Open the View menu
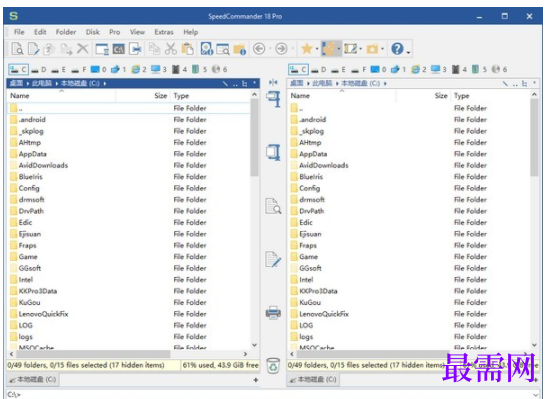The height and width of the screenshot is (399, 554). [x=137, y=32]
